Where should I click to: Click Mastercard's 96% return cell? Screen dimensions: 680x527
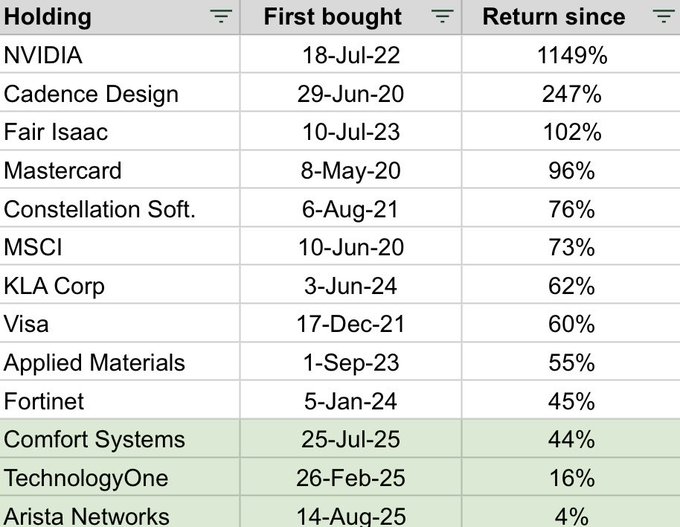pos(571,171)
